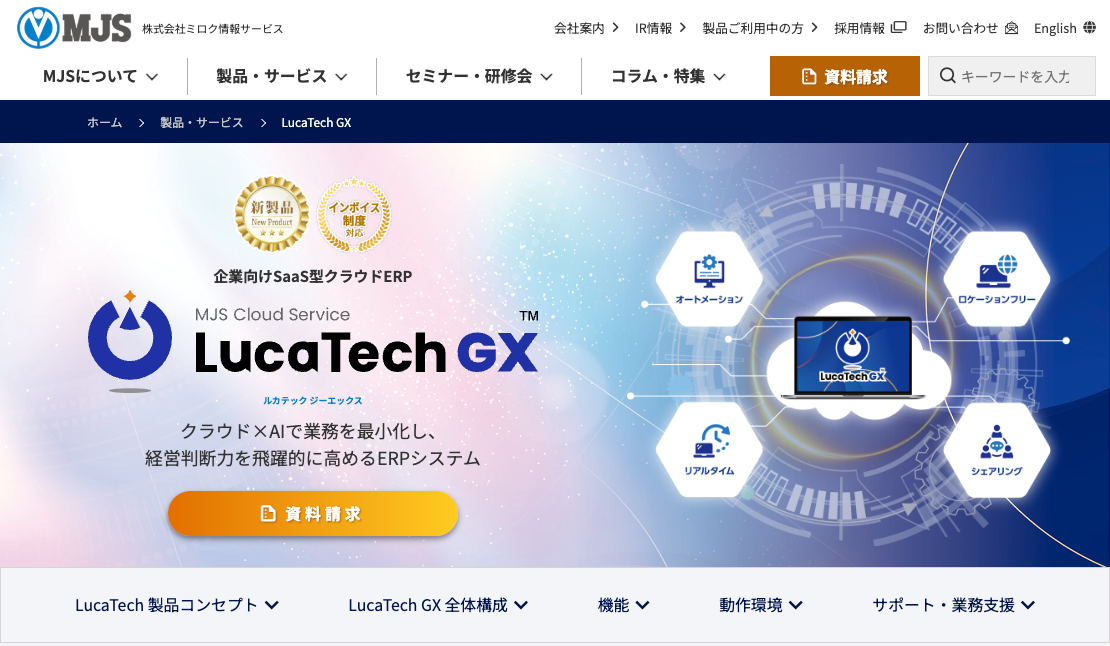The width and height of the screenshot is (1110, 646).
Task: Open the コラム・特集 dropdown
Action: point(668,76)
